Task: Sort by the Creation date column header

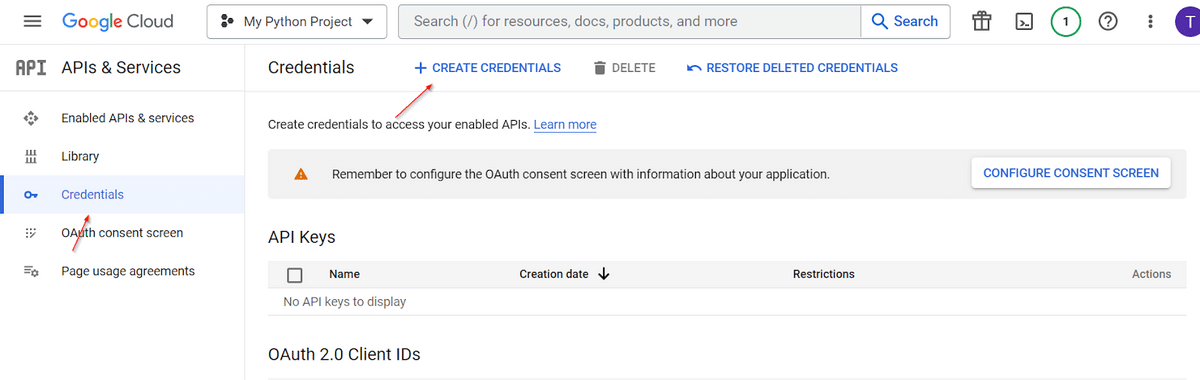Action: coord(554,274)
